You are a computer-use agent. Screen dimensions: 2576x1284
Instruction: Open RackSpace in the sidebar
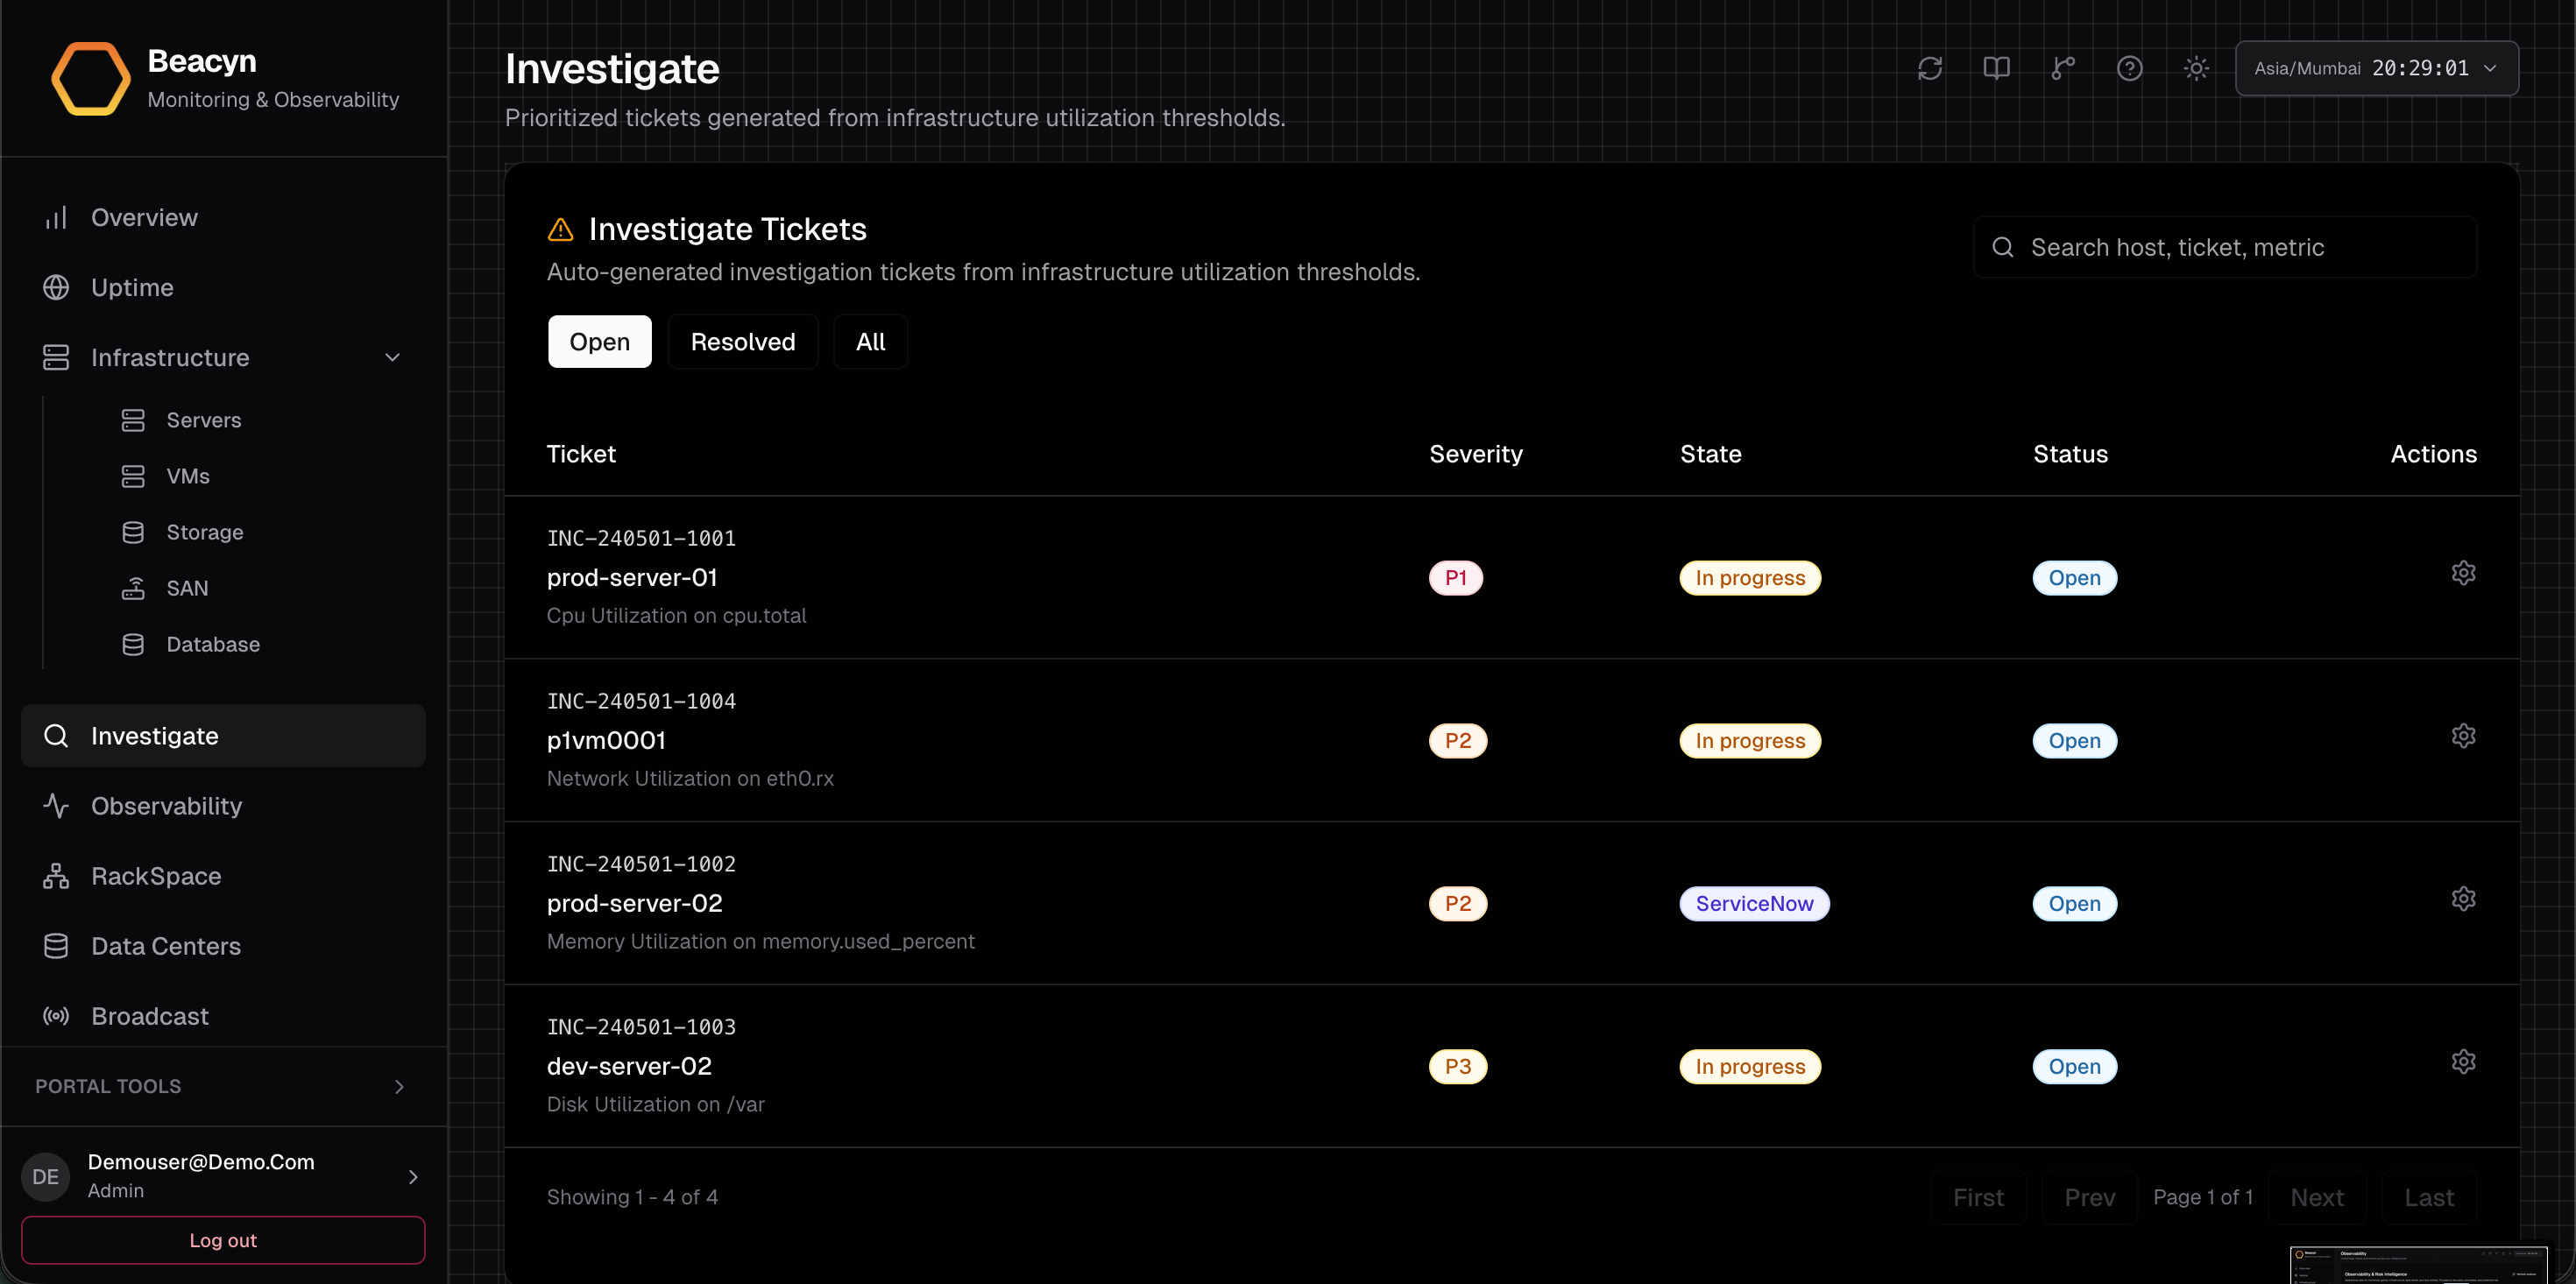click(x=223, y=876)
